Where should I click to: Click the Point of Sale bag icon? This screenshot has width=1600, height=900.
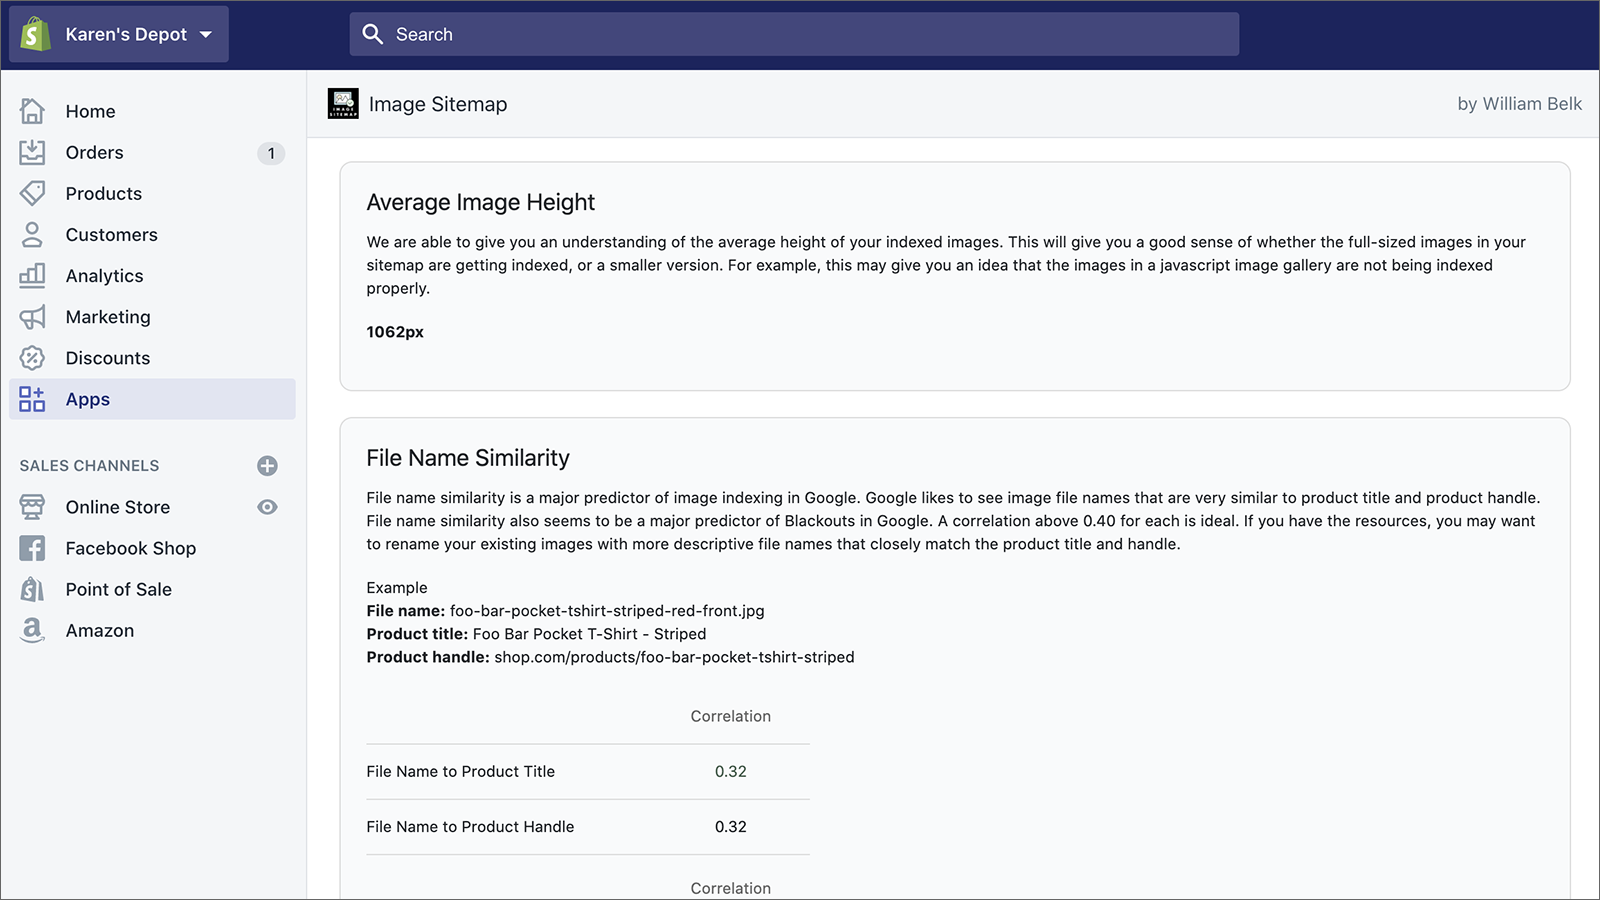tap(32, 589)
